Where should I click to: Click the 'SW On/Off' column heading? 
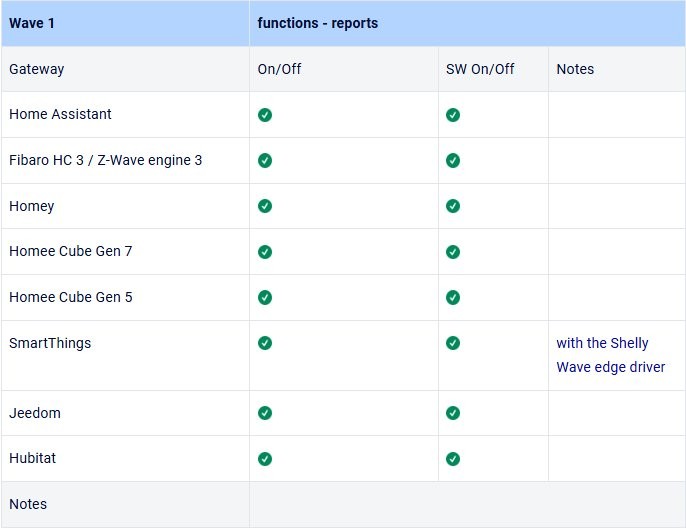click(480, 69)
